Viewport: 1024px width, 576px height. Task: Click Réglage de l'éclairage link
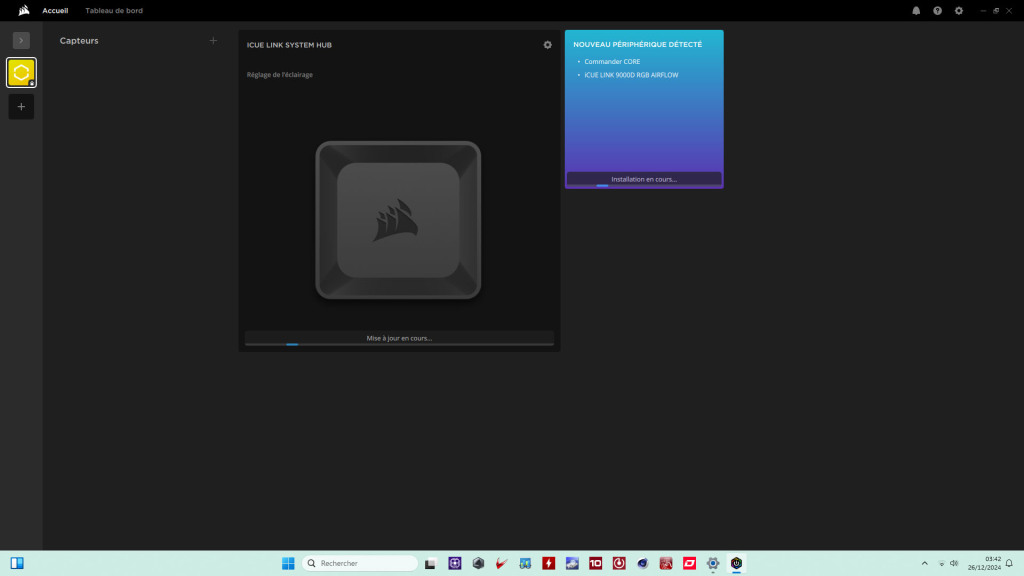coord(280,75)
